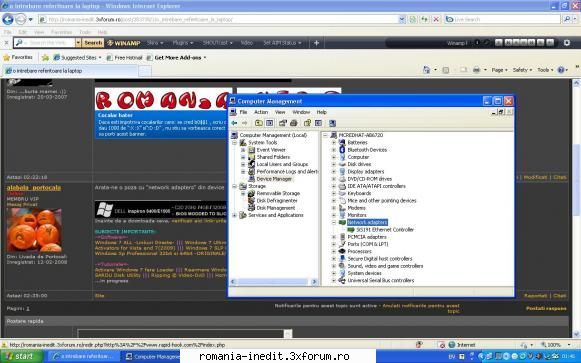Close the Winamp toolbar with its X

tap(6, 43)
